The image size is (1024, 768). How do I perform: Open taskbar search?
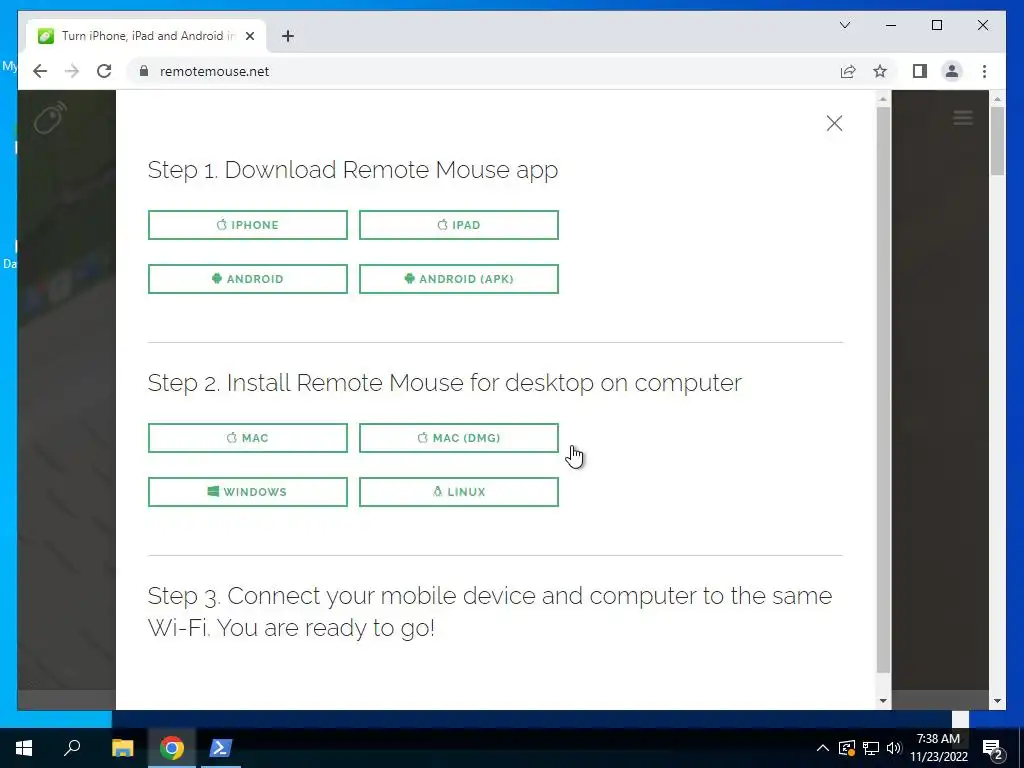(x=72, y=748)
